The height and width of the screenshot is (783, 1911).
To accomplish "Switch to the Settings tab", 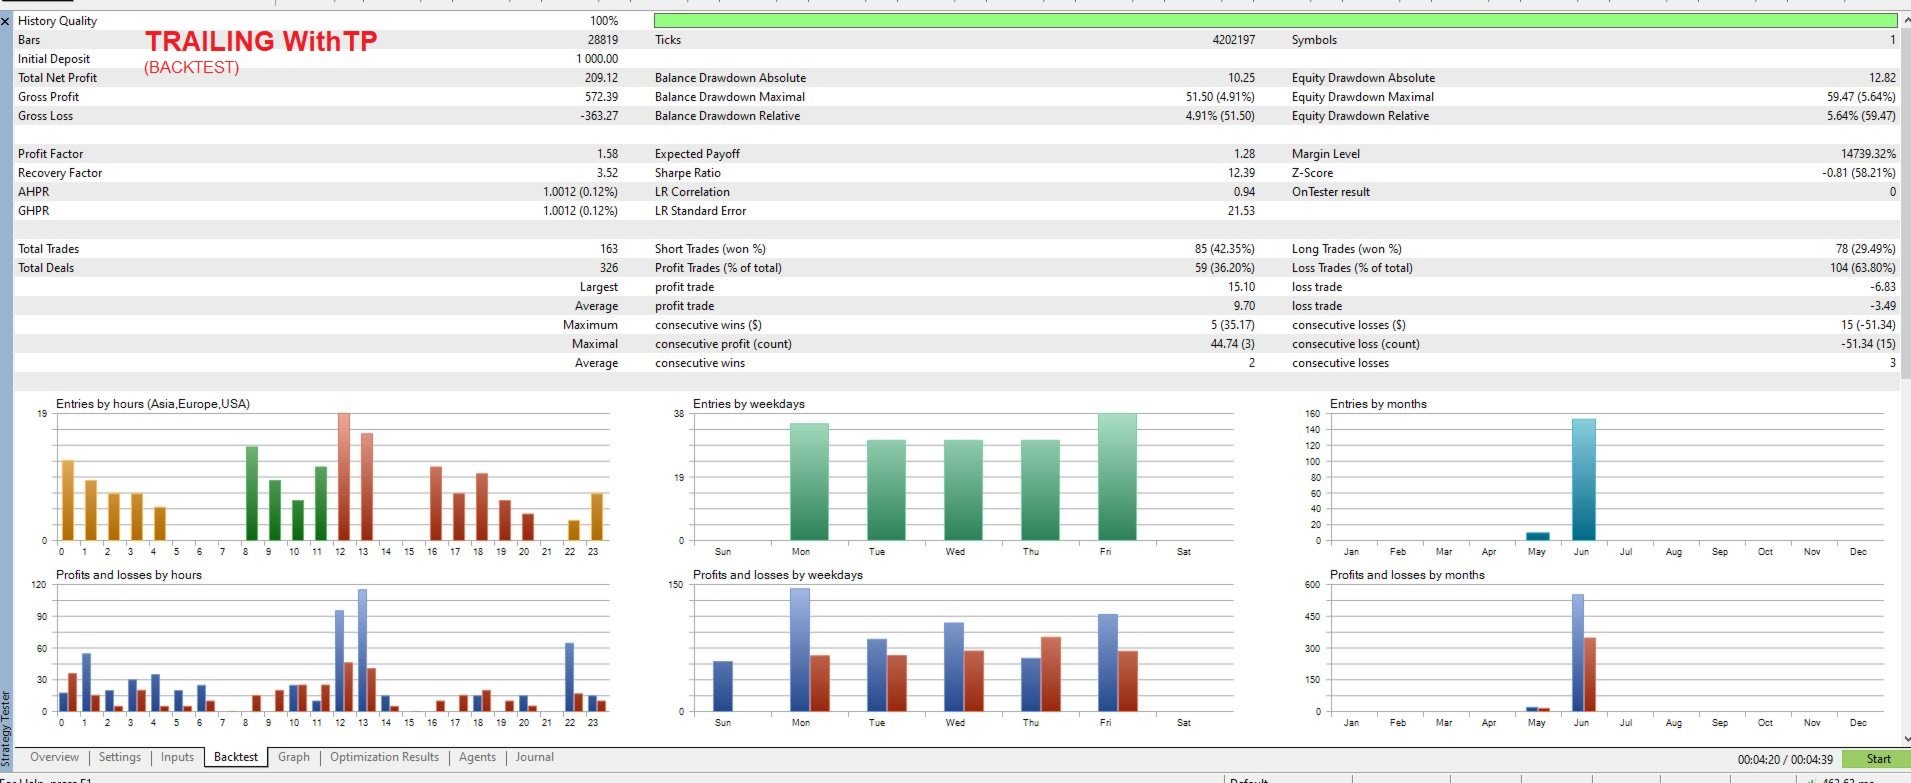I will pyautogui.click(x=120, y=757).
